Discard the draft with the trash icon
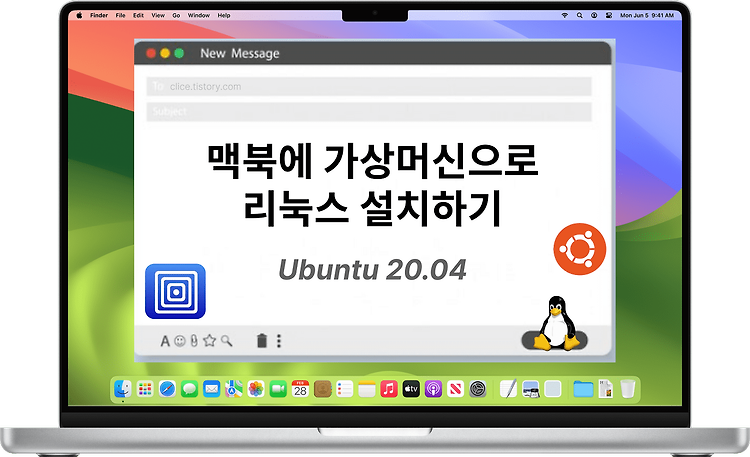This screenshot has height=457, width=750. (x=262, y=341)
